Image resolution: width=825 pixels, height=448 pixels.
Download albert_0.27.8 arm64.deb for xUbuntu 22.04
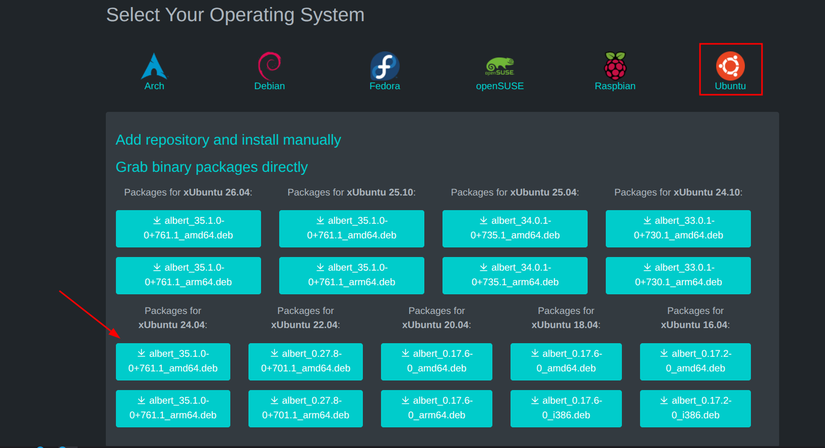point(306,409)
